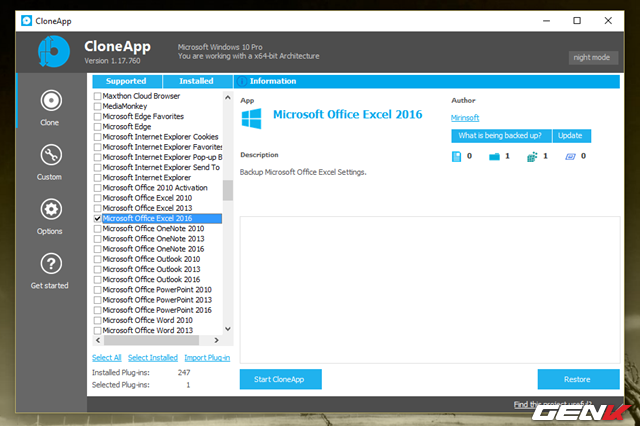Select Microsoft Internet Explorer Cookies entry

tap(160, 137)
